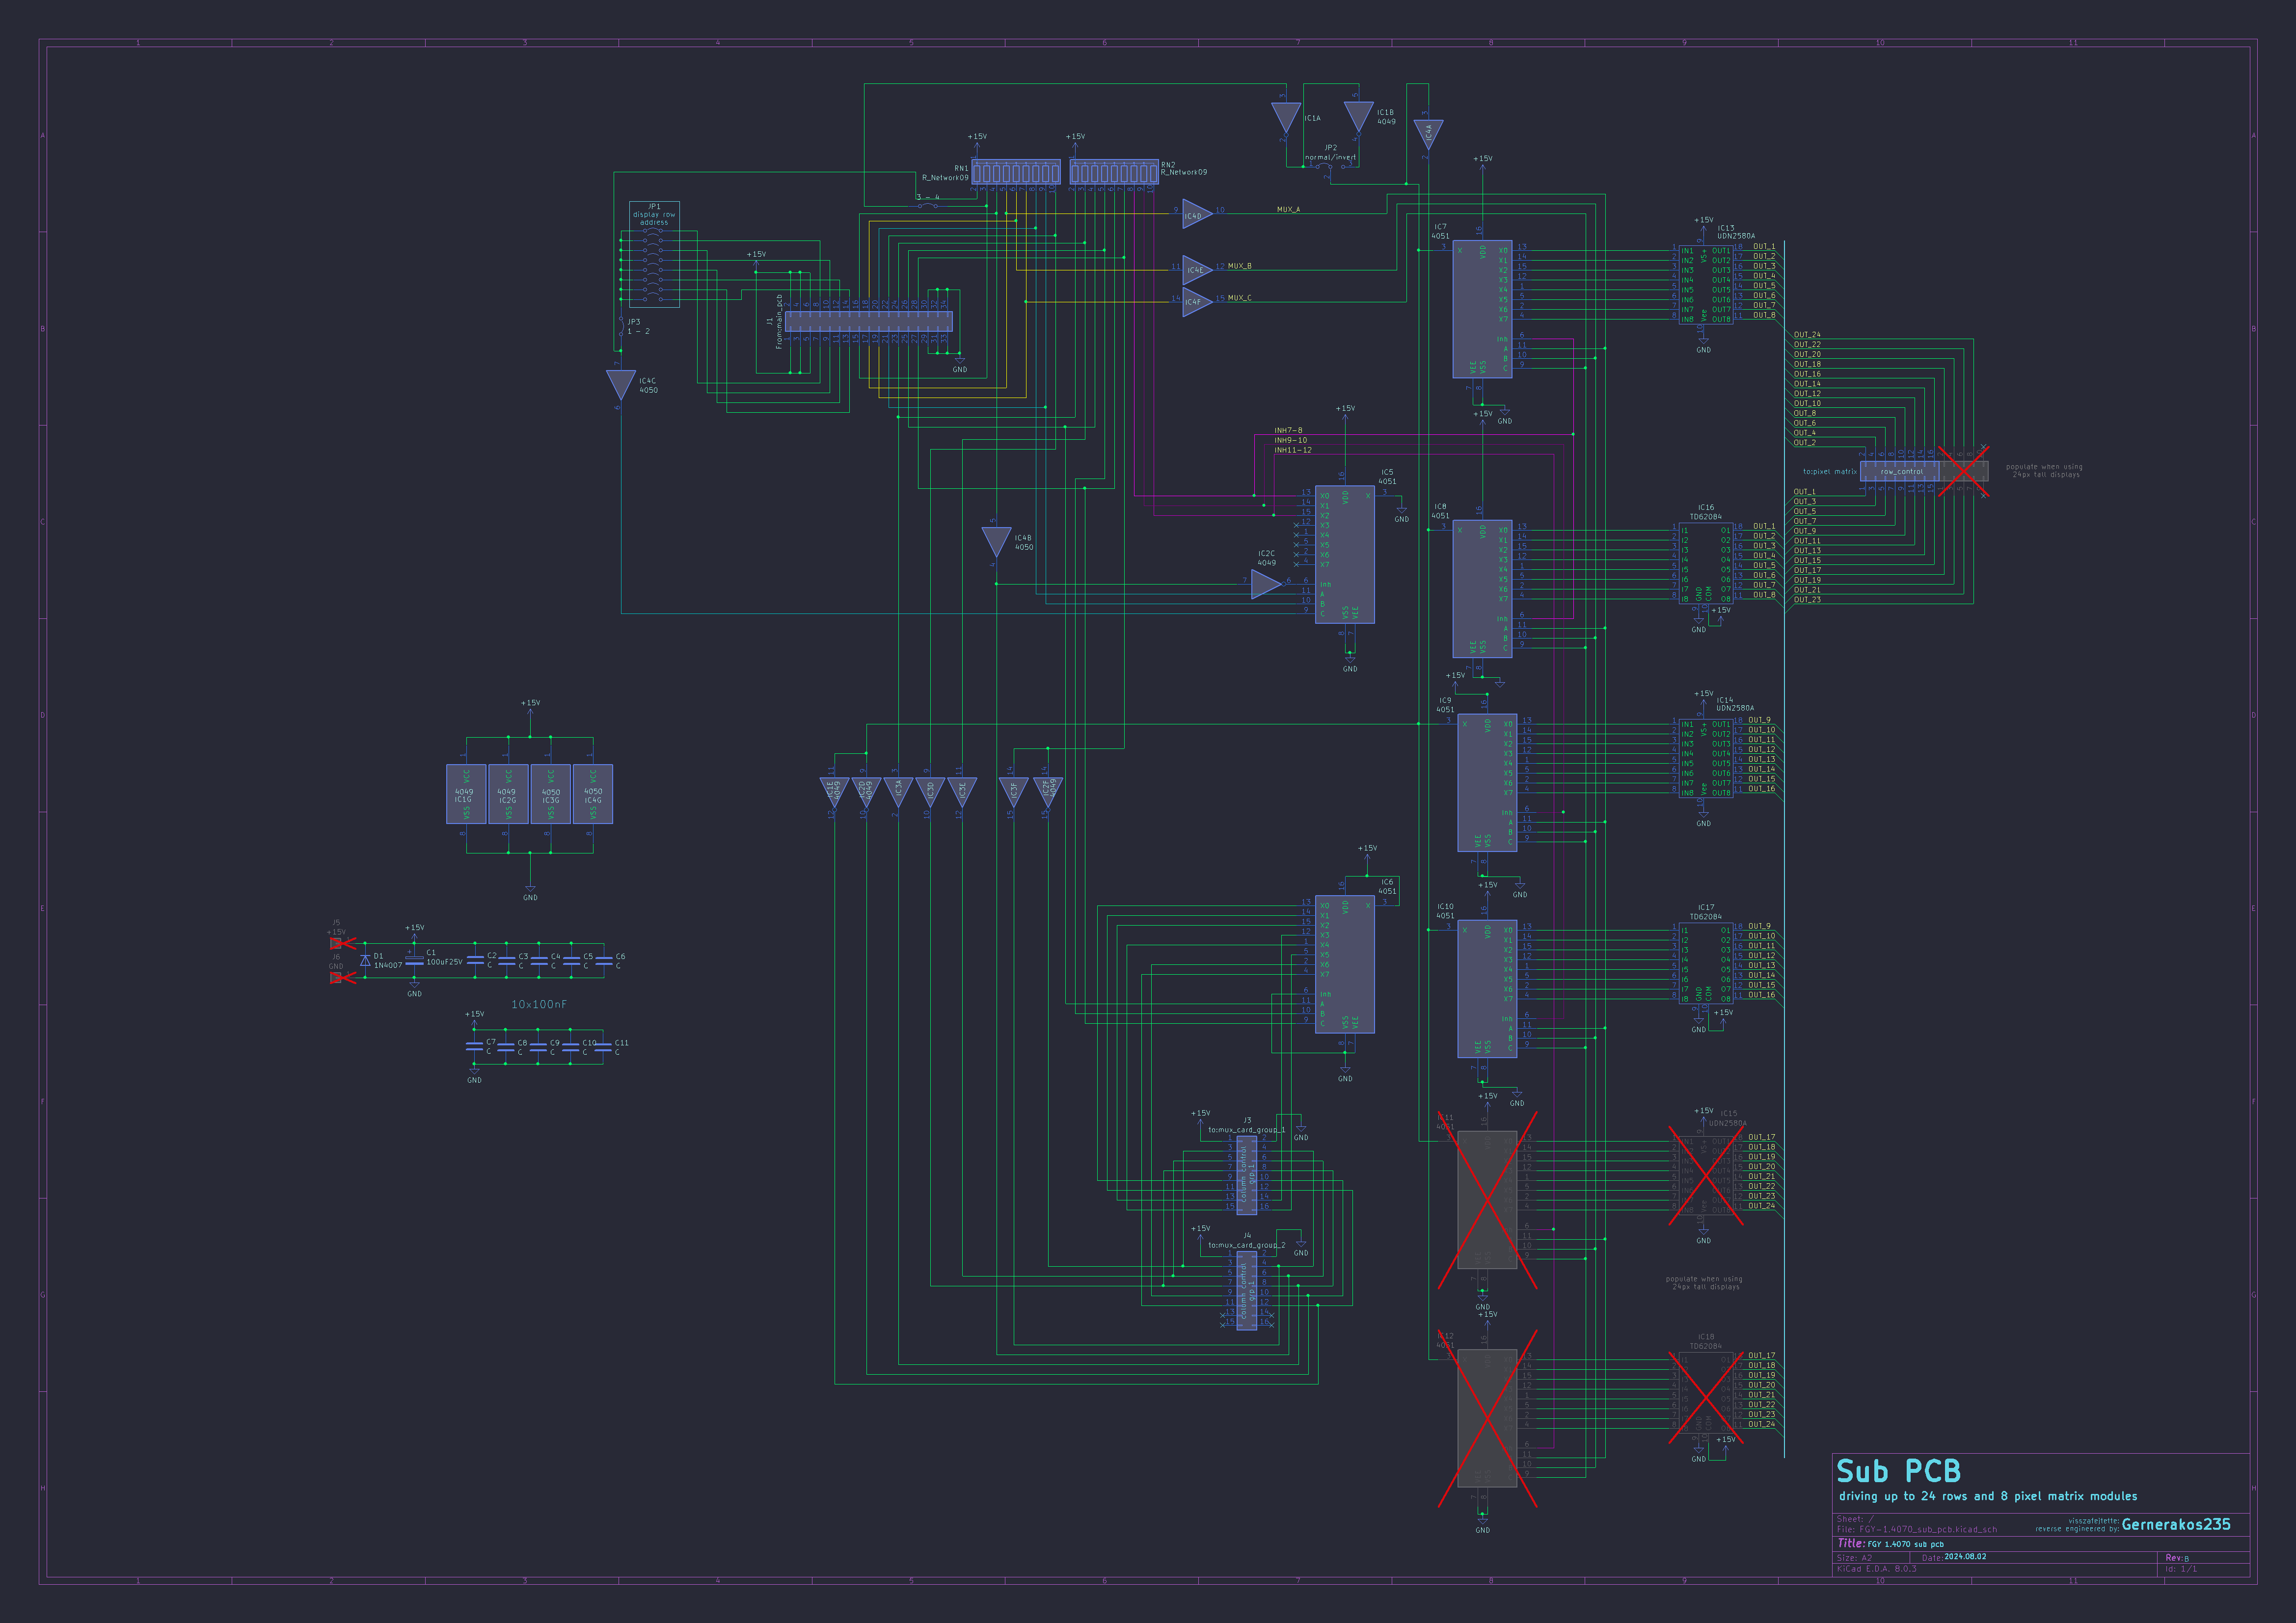The width and height of the screenshot is (2296, 1623).
Task: Click the crossed-out J5 +15V connector
Action: click(337, 943)
